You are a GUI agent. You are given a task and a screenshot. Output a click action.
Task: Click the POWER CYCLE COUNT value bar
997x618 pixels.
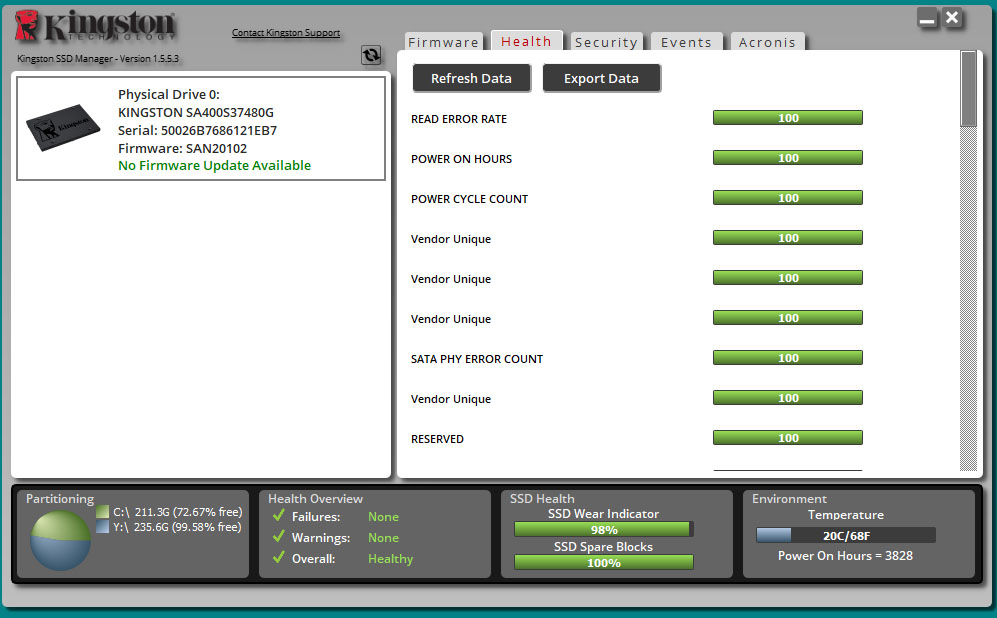coord(788,198)
